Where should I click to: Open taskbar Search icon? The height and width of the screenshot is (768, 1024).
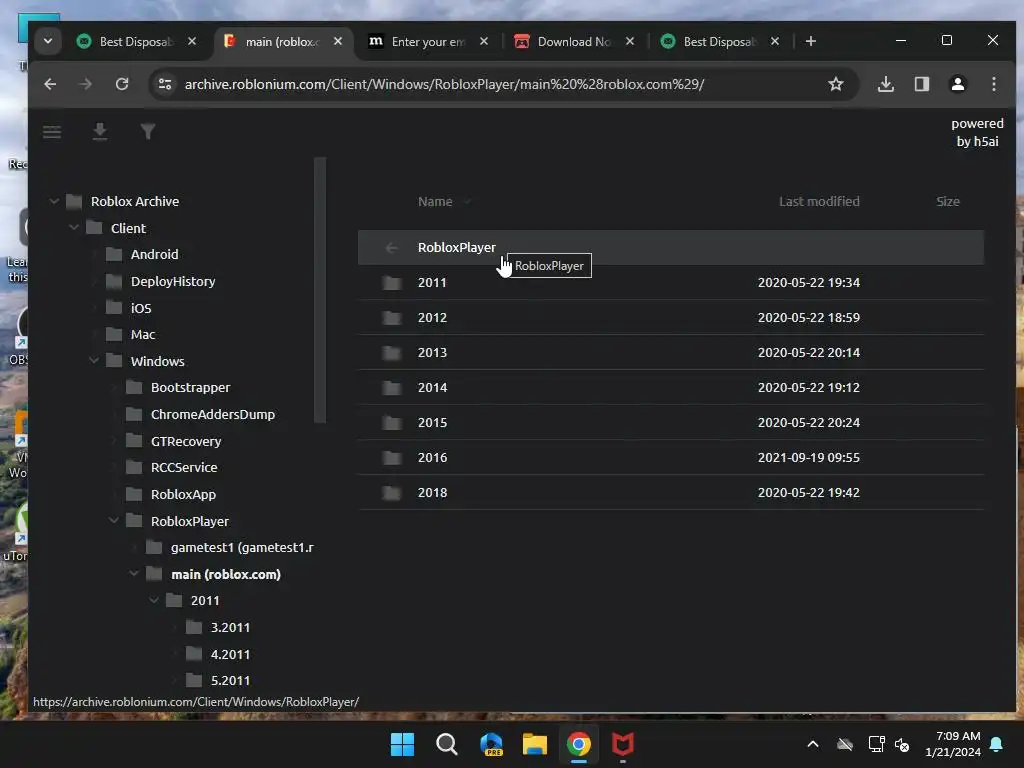tap(447, 744)
